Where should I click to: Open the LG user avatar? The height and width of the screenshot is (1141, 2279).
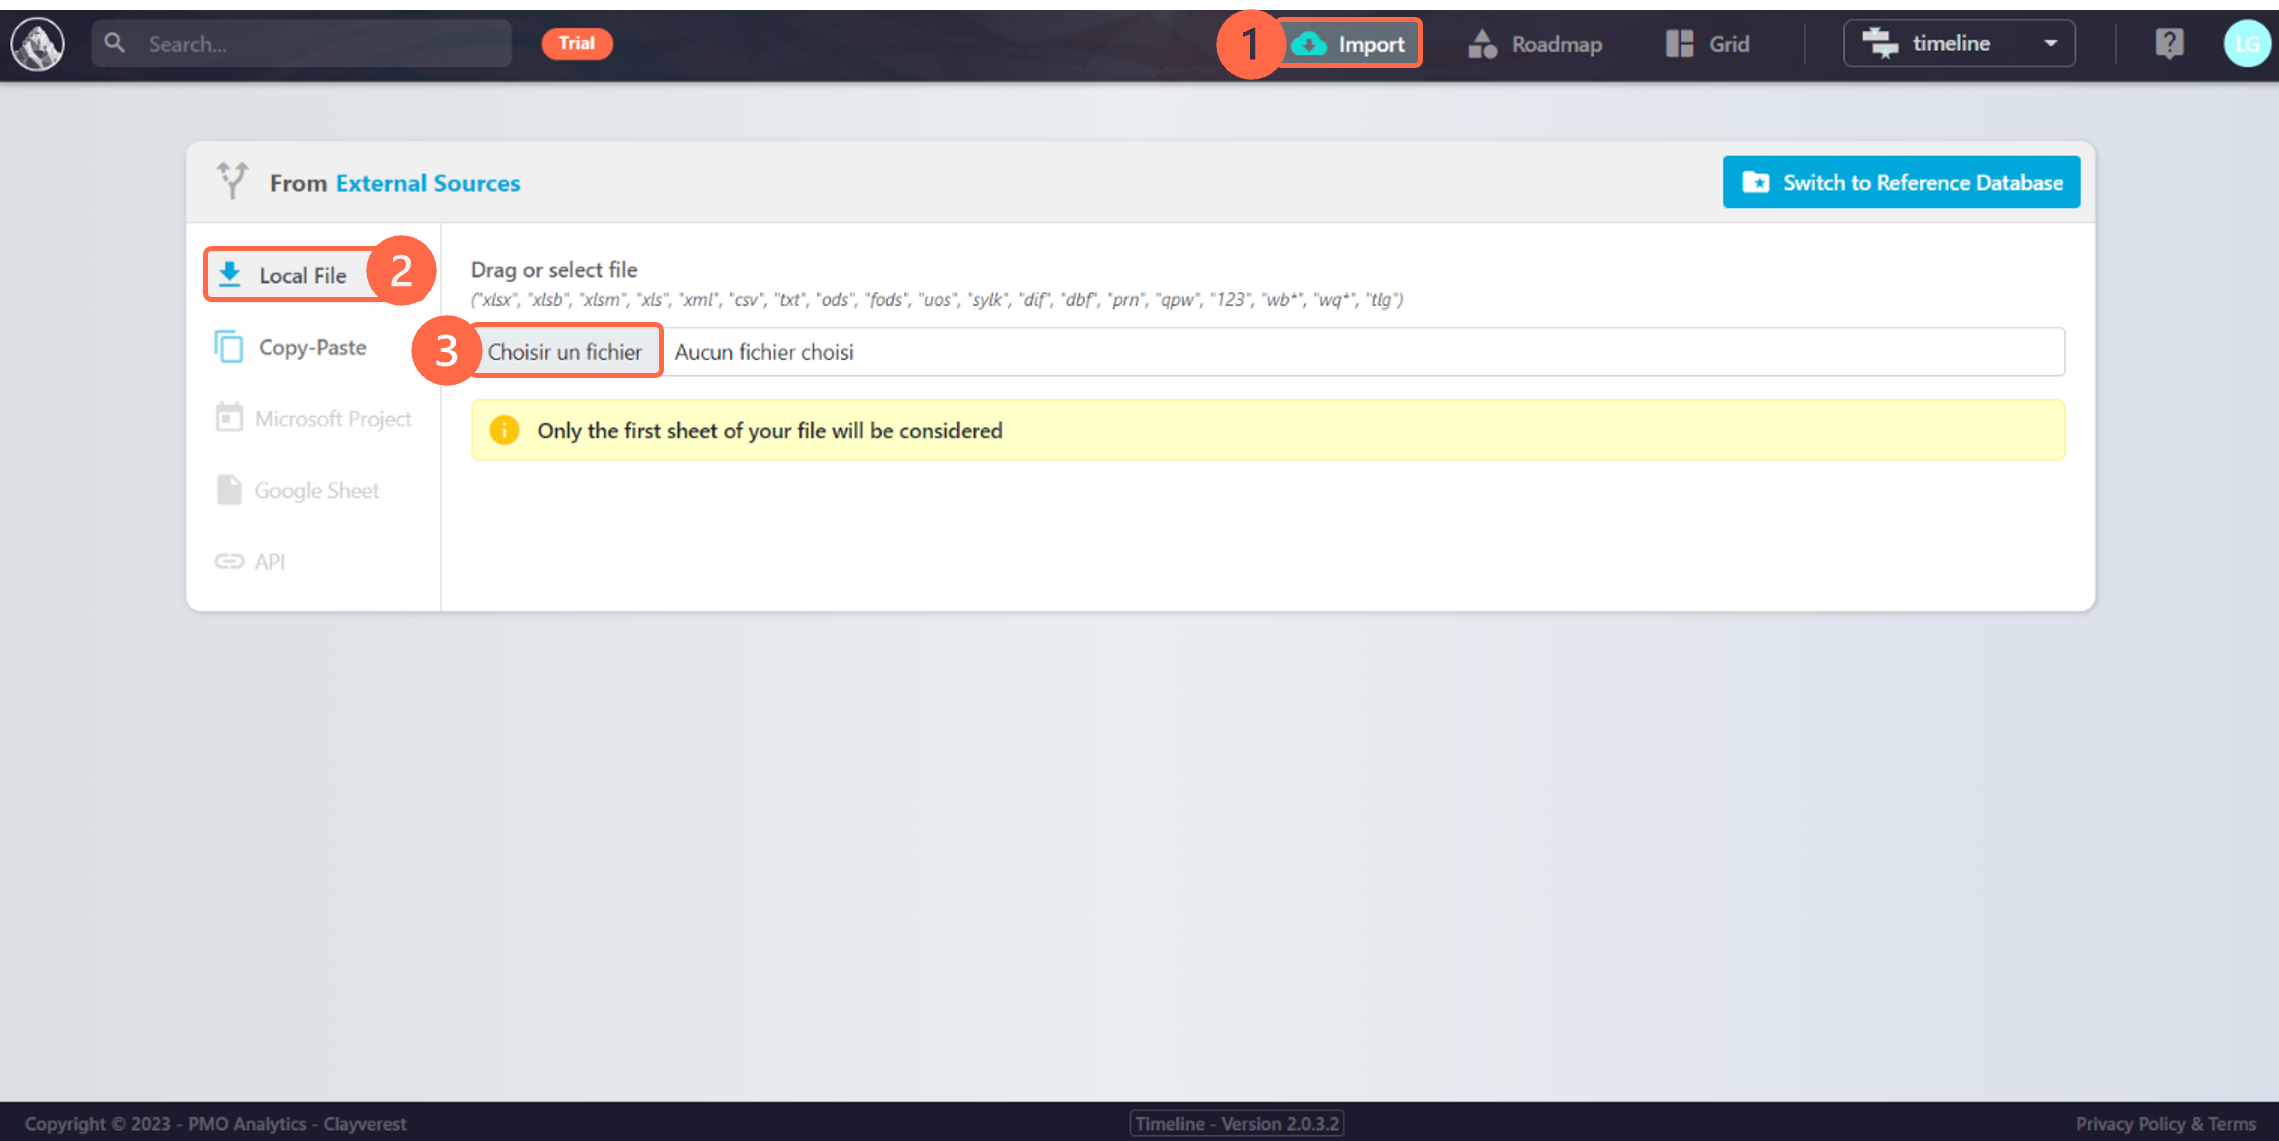2247,43
